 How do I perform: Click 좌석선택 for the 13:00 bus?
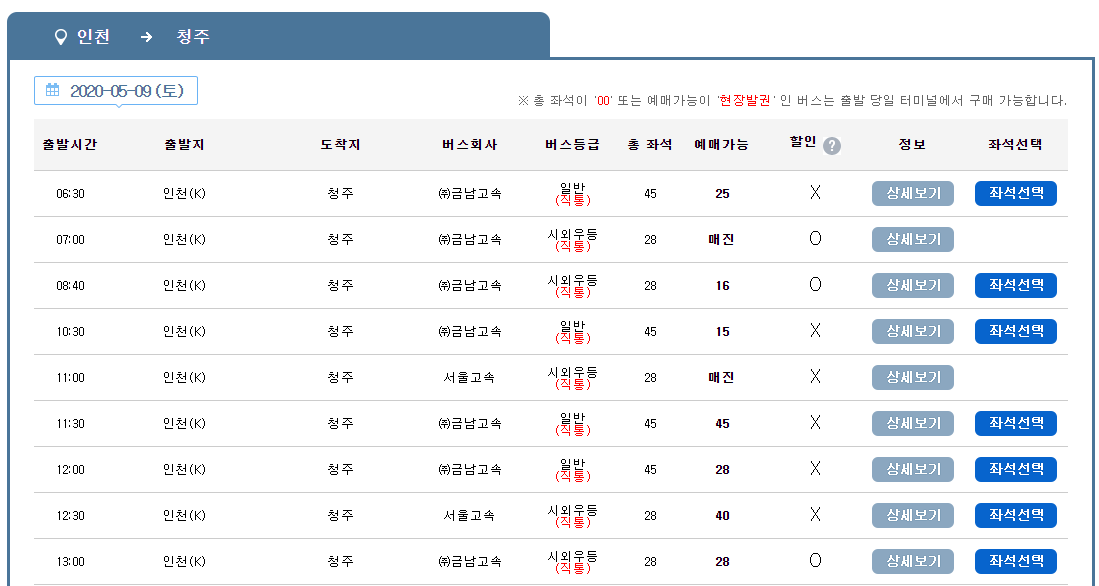tap(1016, 561)
